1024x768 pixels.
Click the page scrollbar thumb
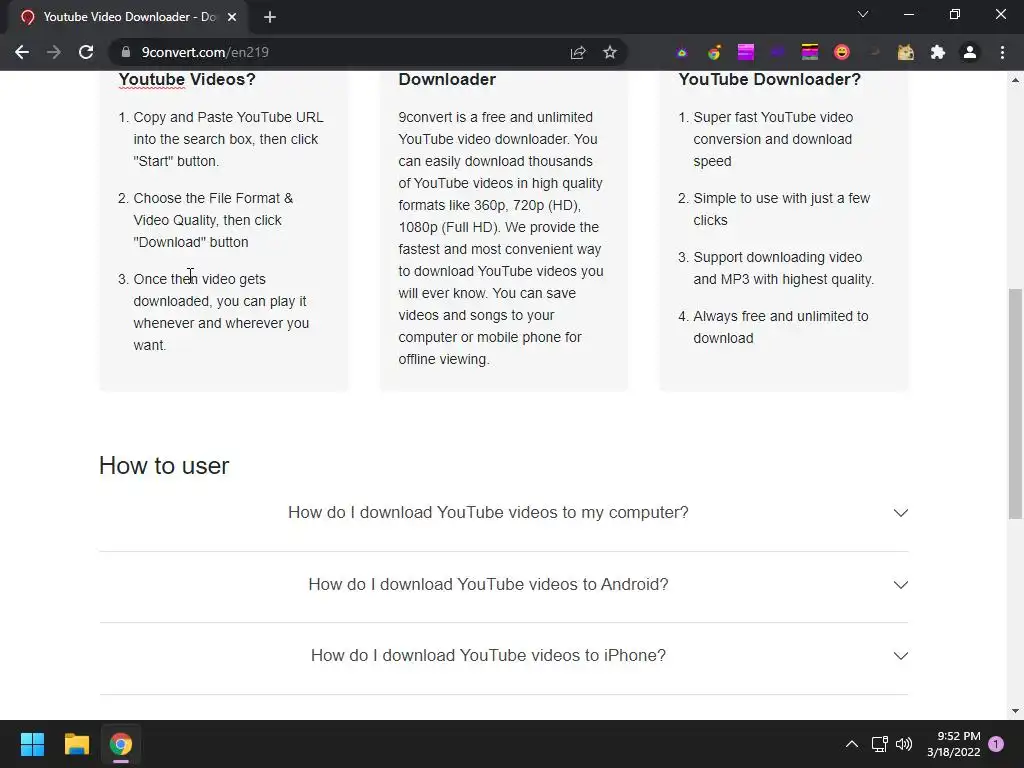point(1015,403)
